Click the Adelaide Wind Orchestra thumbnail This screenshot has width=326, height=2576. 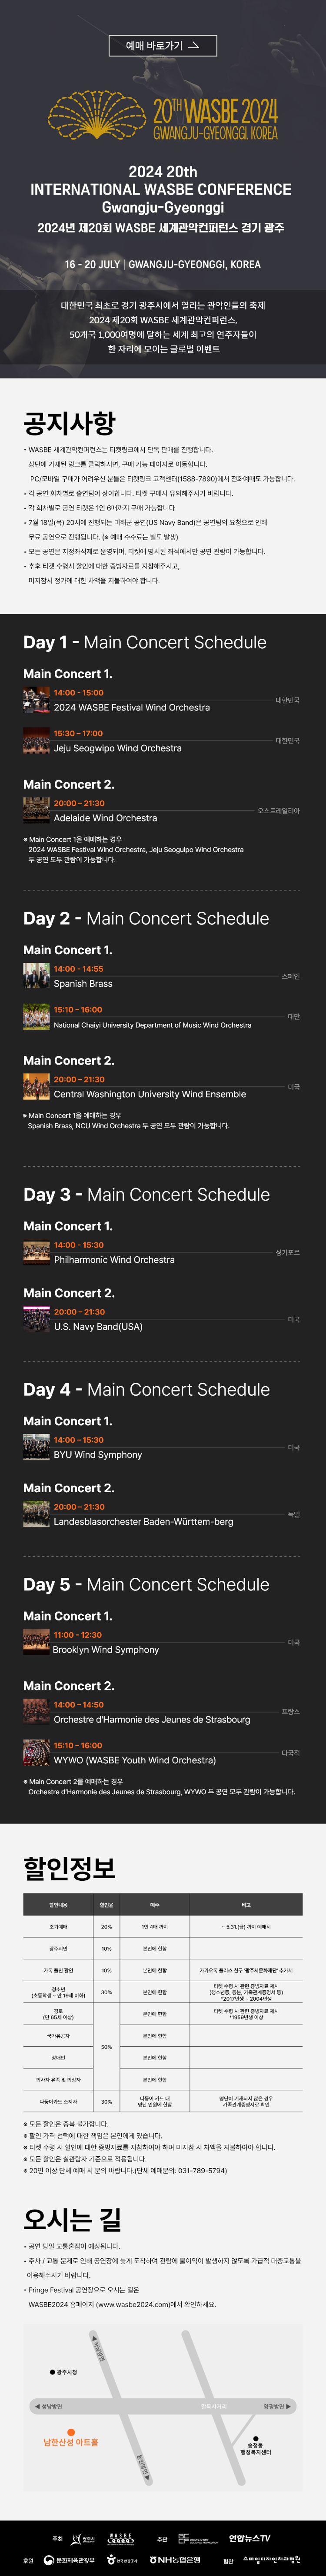36,811
